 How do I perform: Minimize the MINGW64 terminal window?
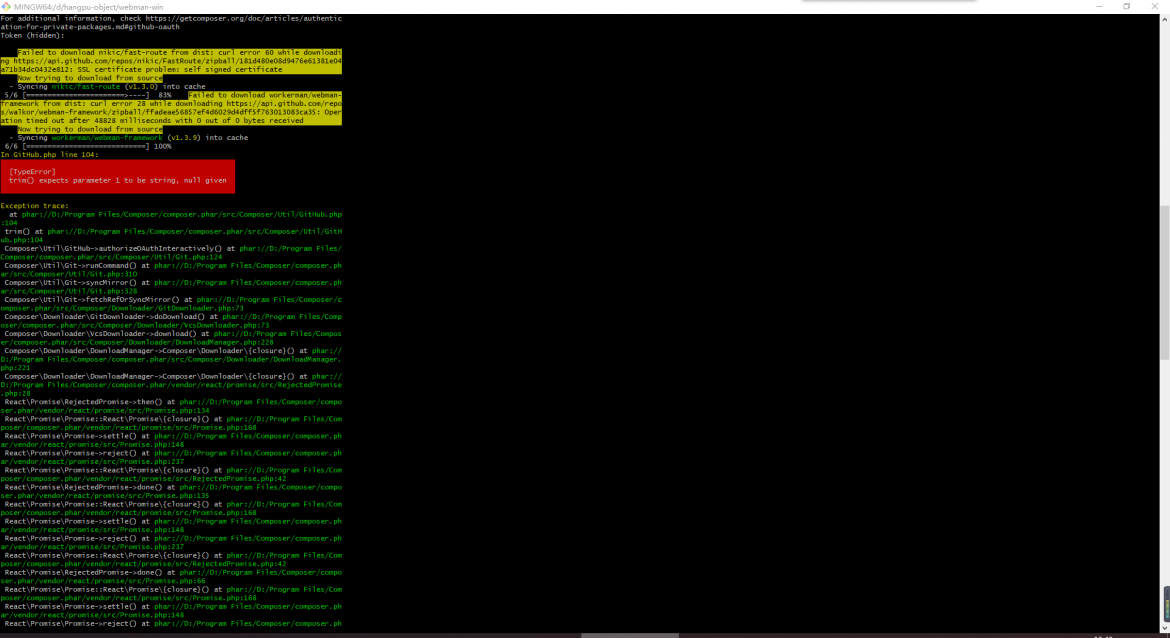[x=1099, y=6]
